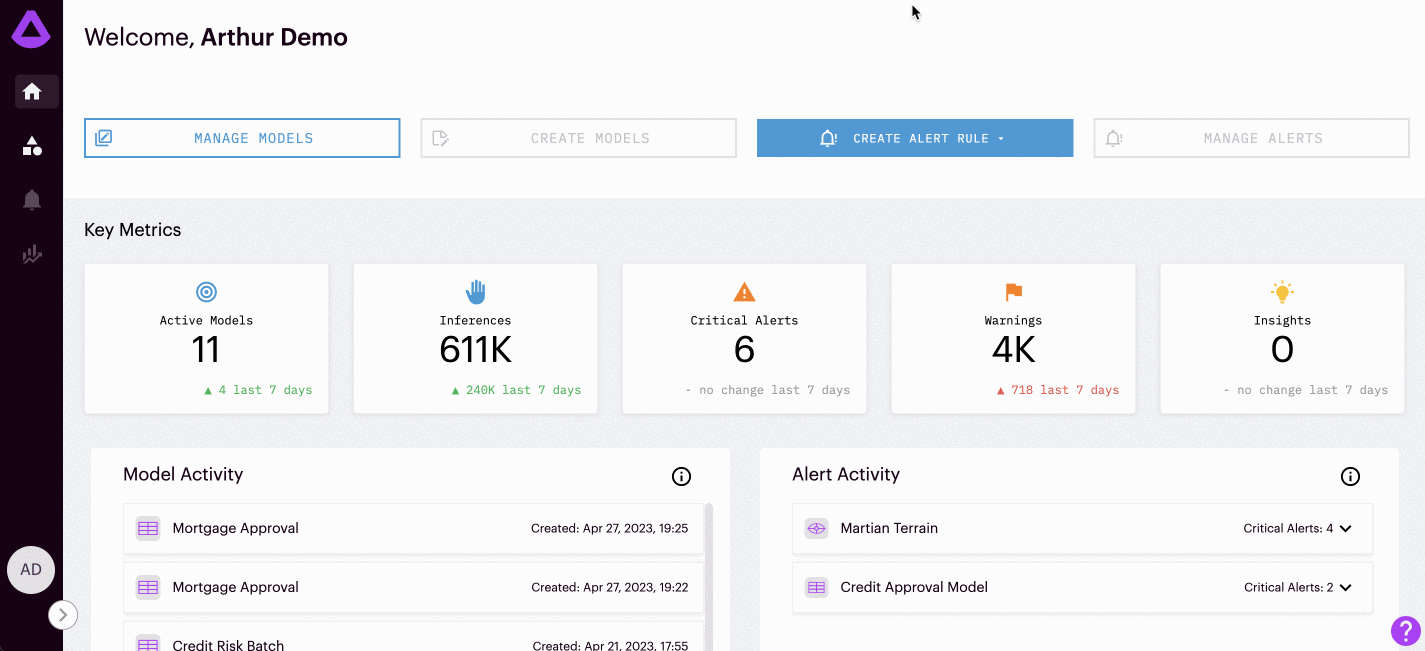This screenshot has height=651, width=1425.
Task: Expand Credit Approval Model alerts chevron
Action: coord(1345,587)
